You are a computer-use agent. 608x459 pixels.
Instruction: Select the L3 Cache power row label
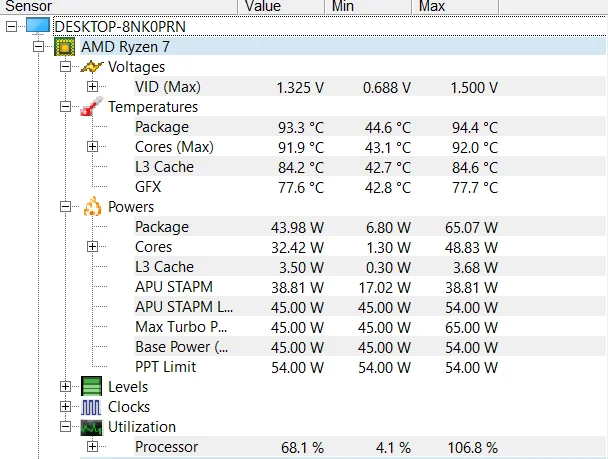tap(164, 267)
